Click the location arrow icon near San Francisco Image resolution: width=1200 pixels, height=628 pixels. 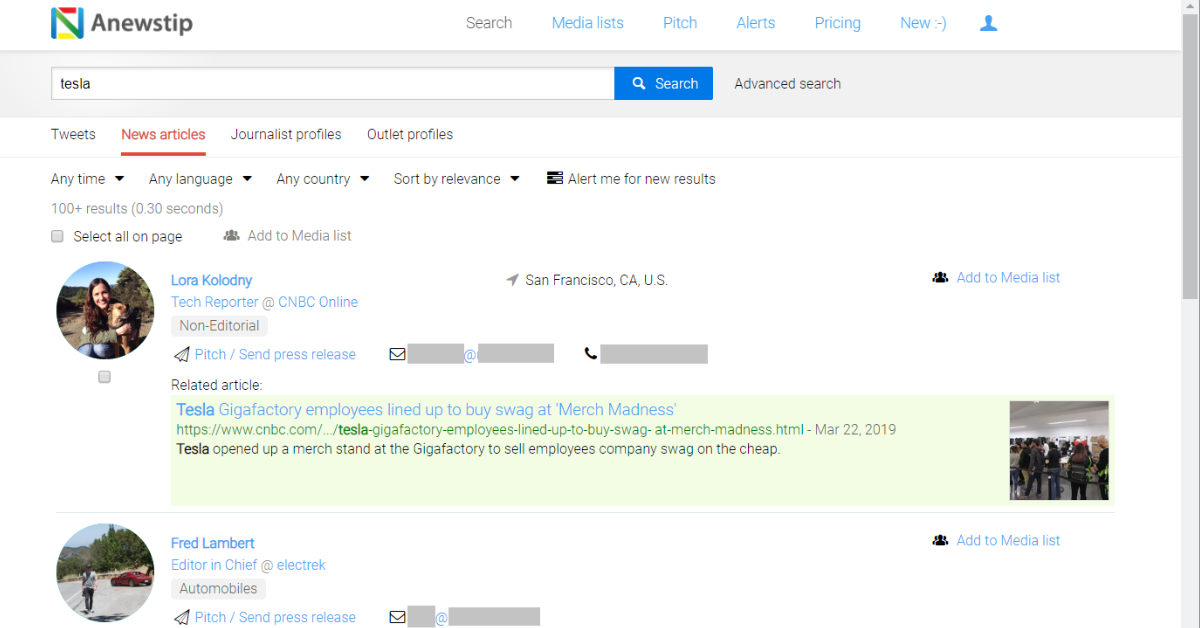point(513,280)
